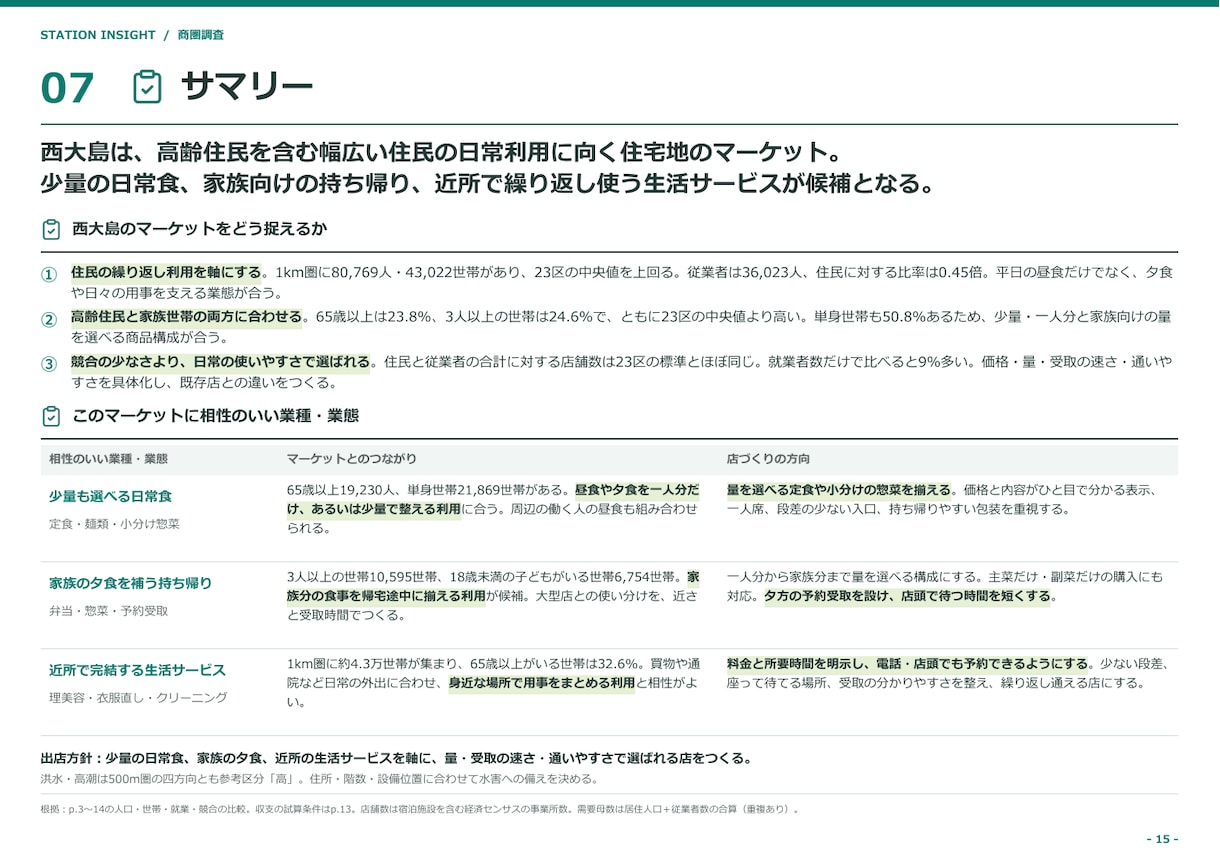Click the 洪水・高潮 flood risk note
This screenshot has height=863, width=1220.
(320, 779)
